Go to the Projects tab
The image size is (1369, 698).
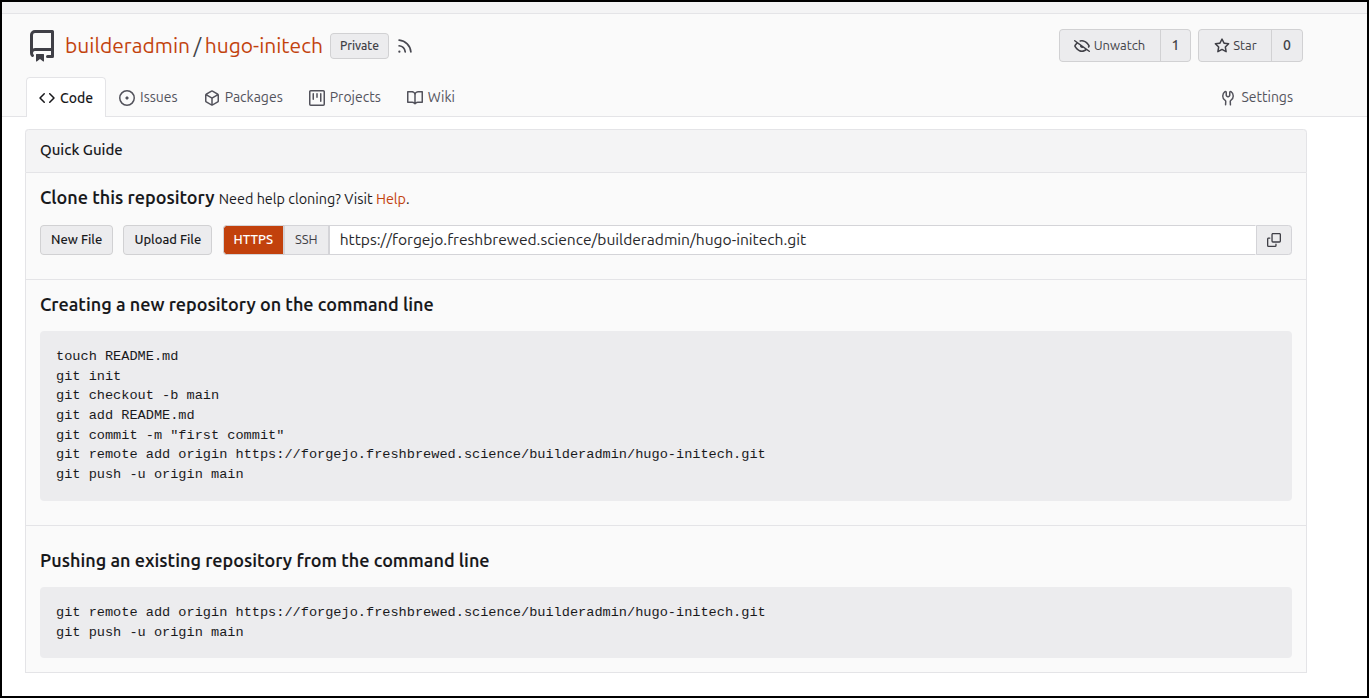345,97
